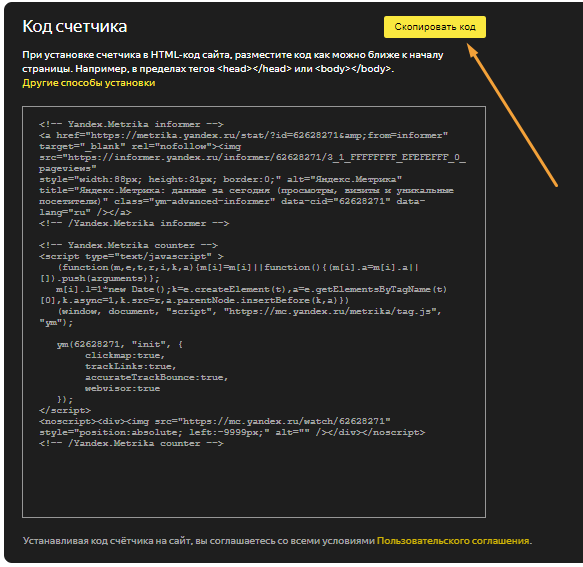Click the a href metrika.yandex.ru line
Viewport: 583px width, 567px height.
pyautogui.click(x=244, y=135)
